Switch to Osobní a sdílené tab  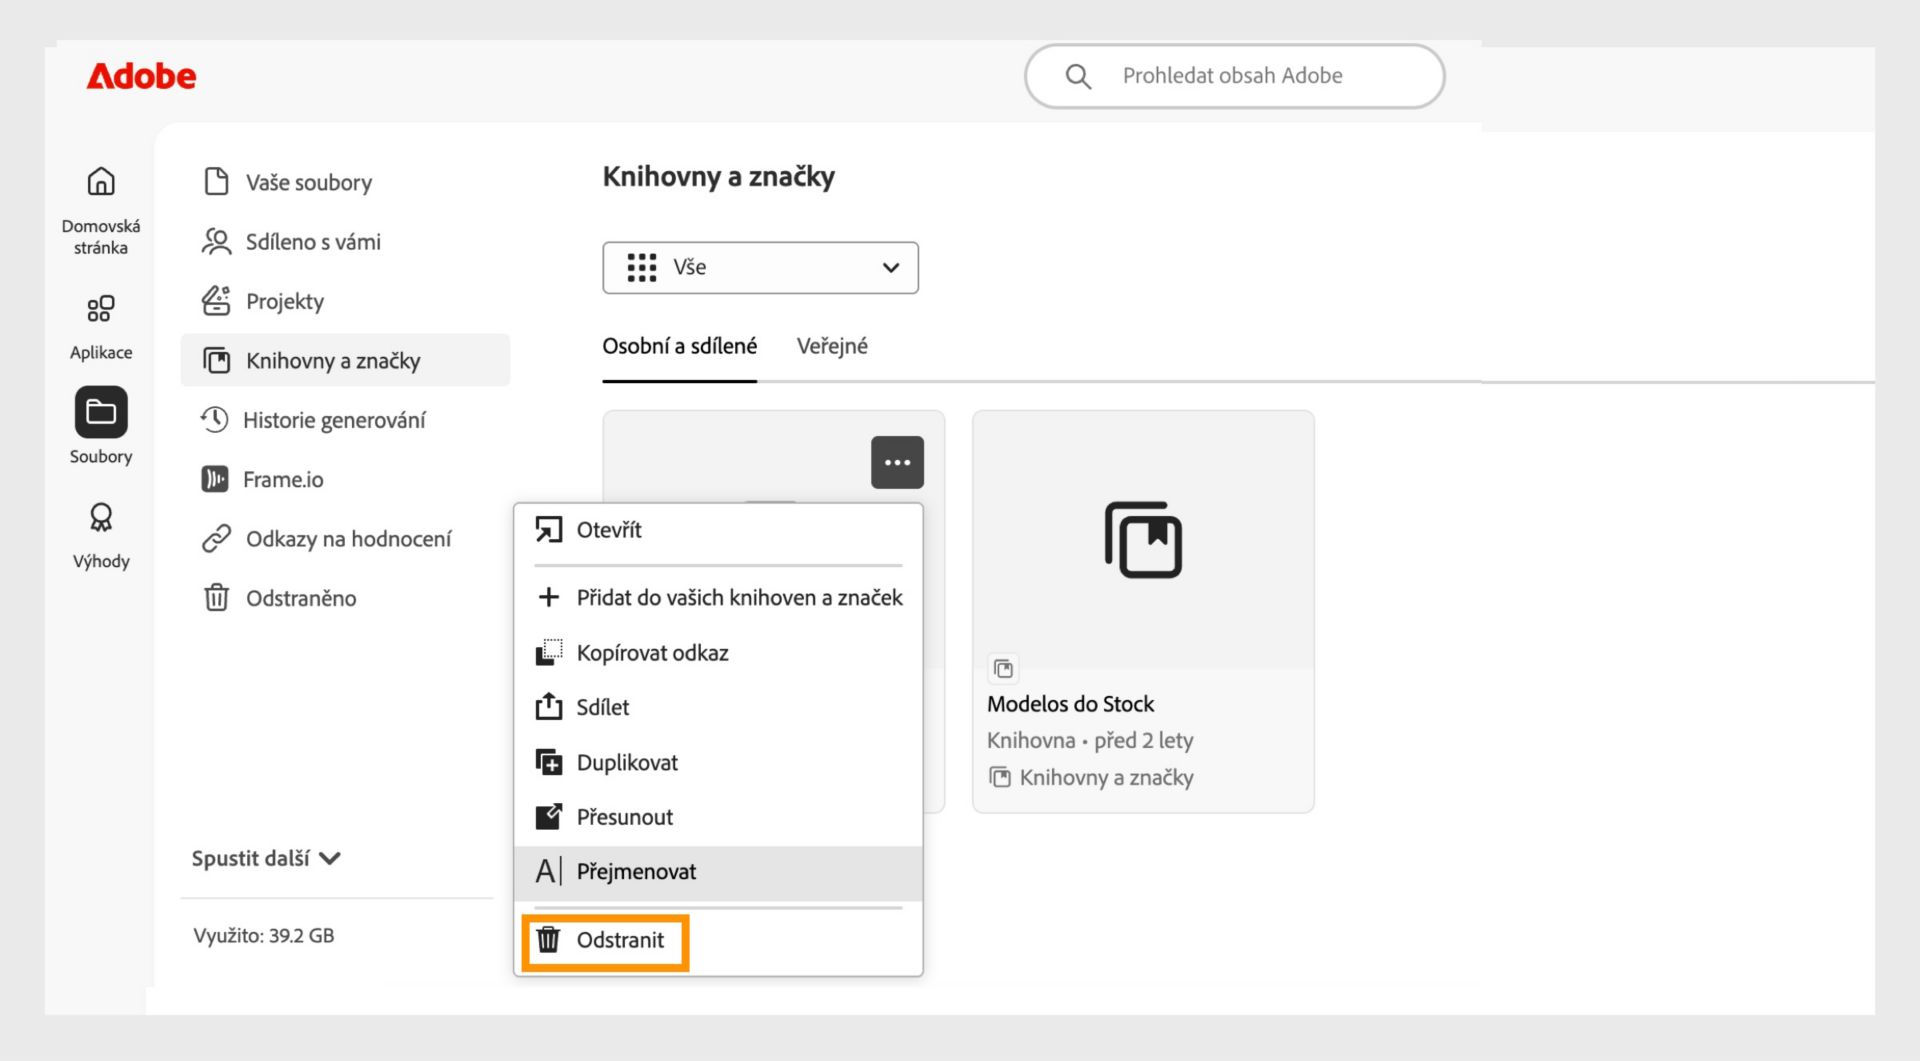coord(679,346)
